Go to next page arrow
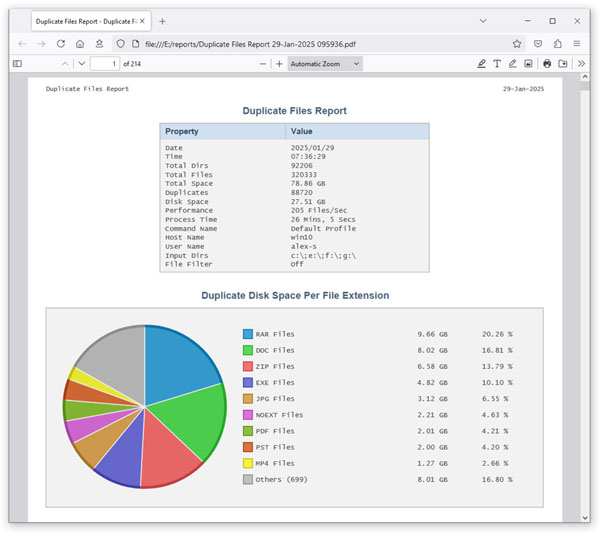Image resolution: width=600 pixels, height=533 pixels. (82, 64)
